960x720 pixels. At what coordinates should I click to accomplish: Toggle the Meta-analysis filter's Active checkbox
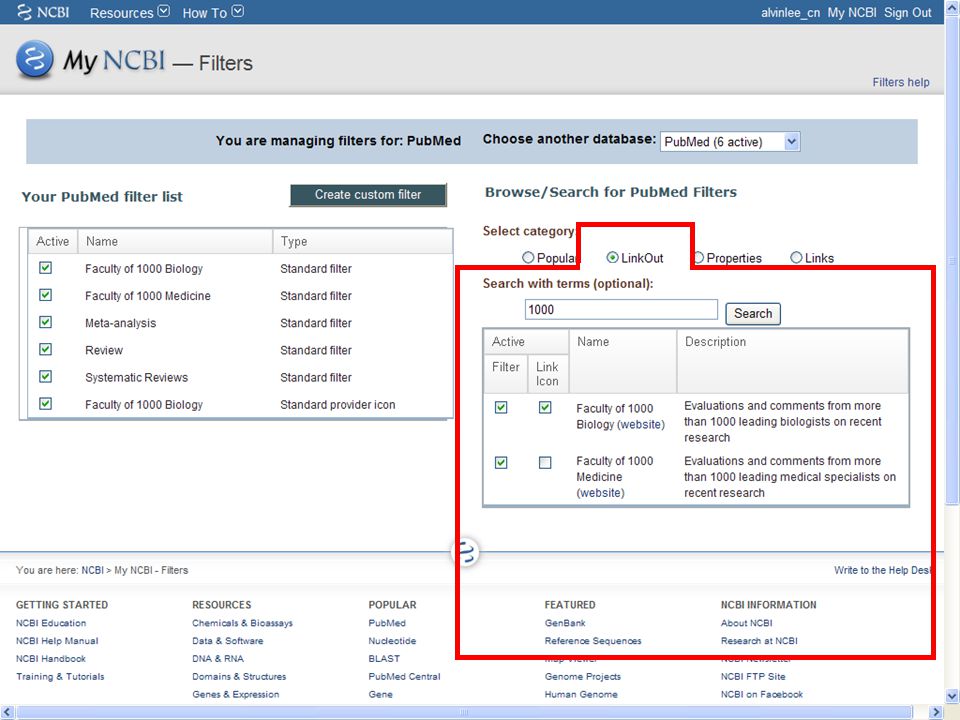[x=45, y=322]
